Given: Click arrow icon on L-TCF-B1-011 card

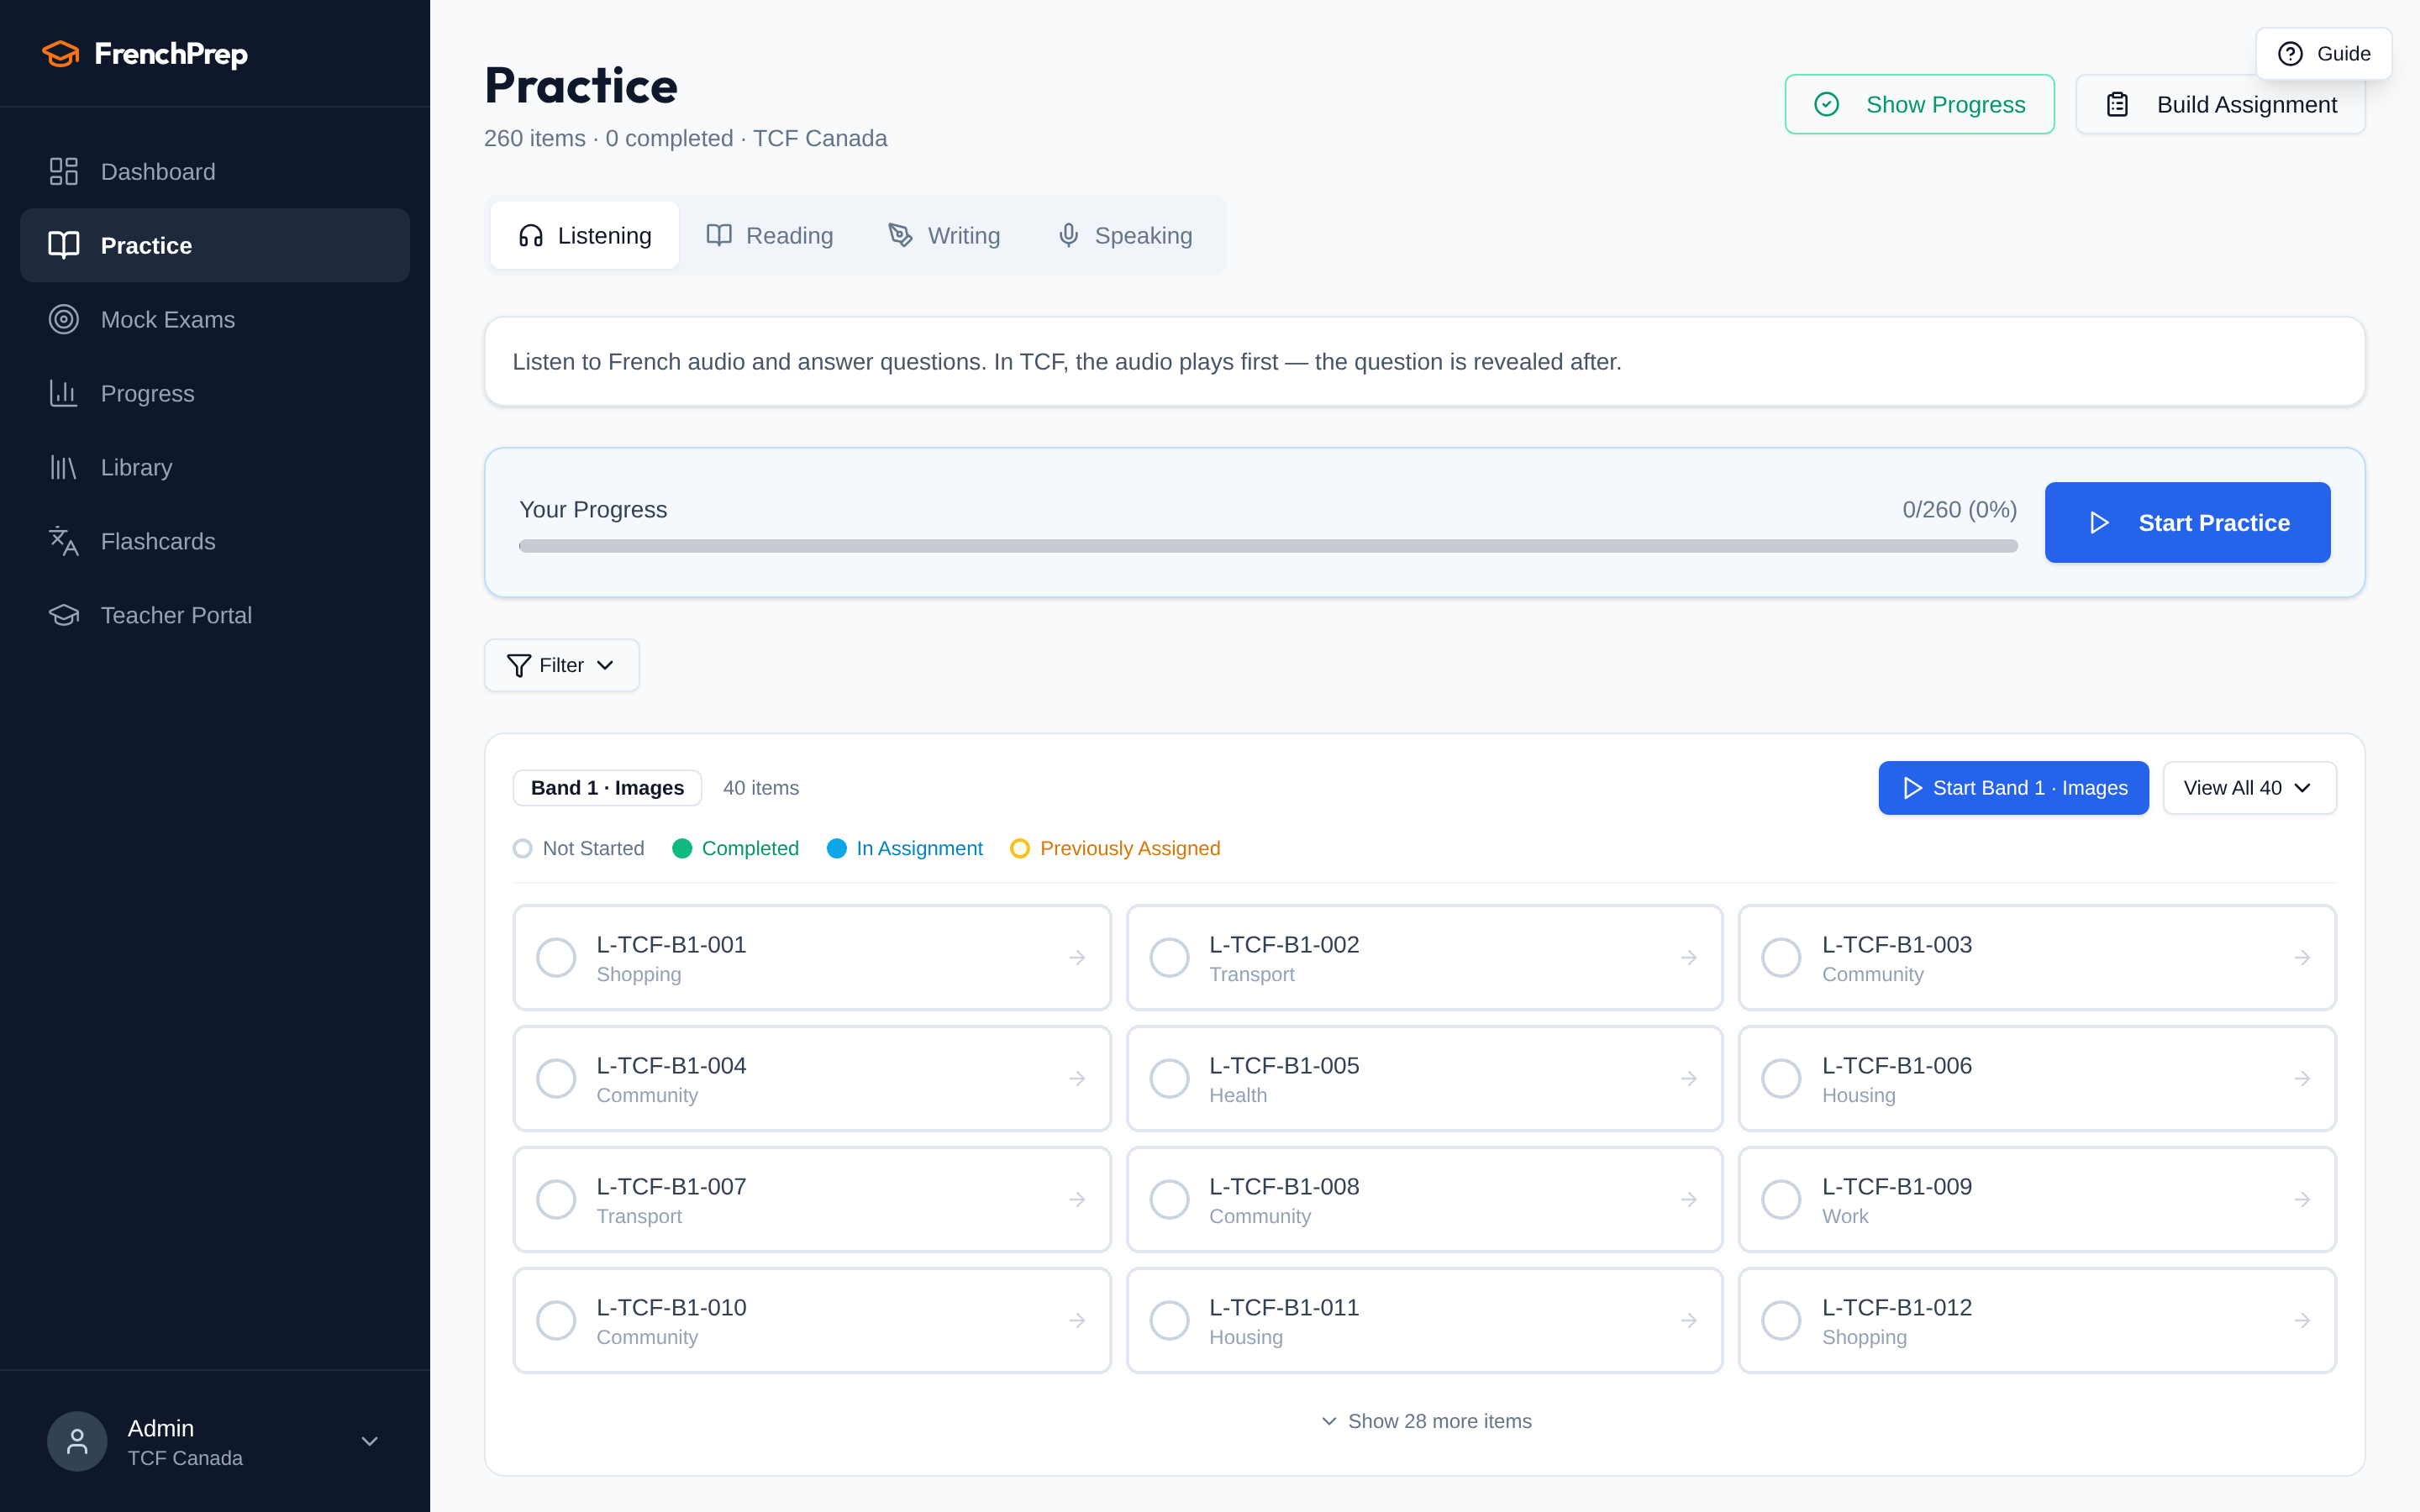Looking at the screenshot, I should (1689, 1320).
